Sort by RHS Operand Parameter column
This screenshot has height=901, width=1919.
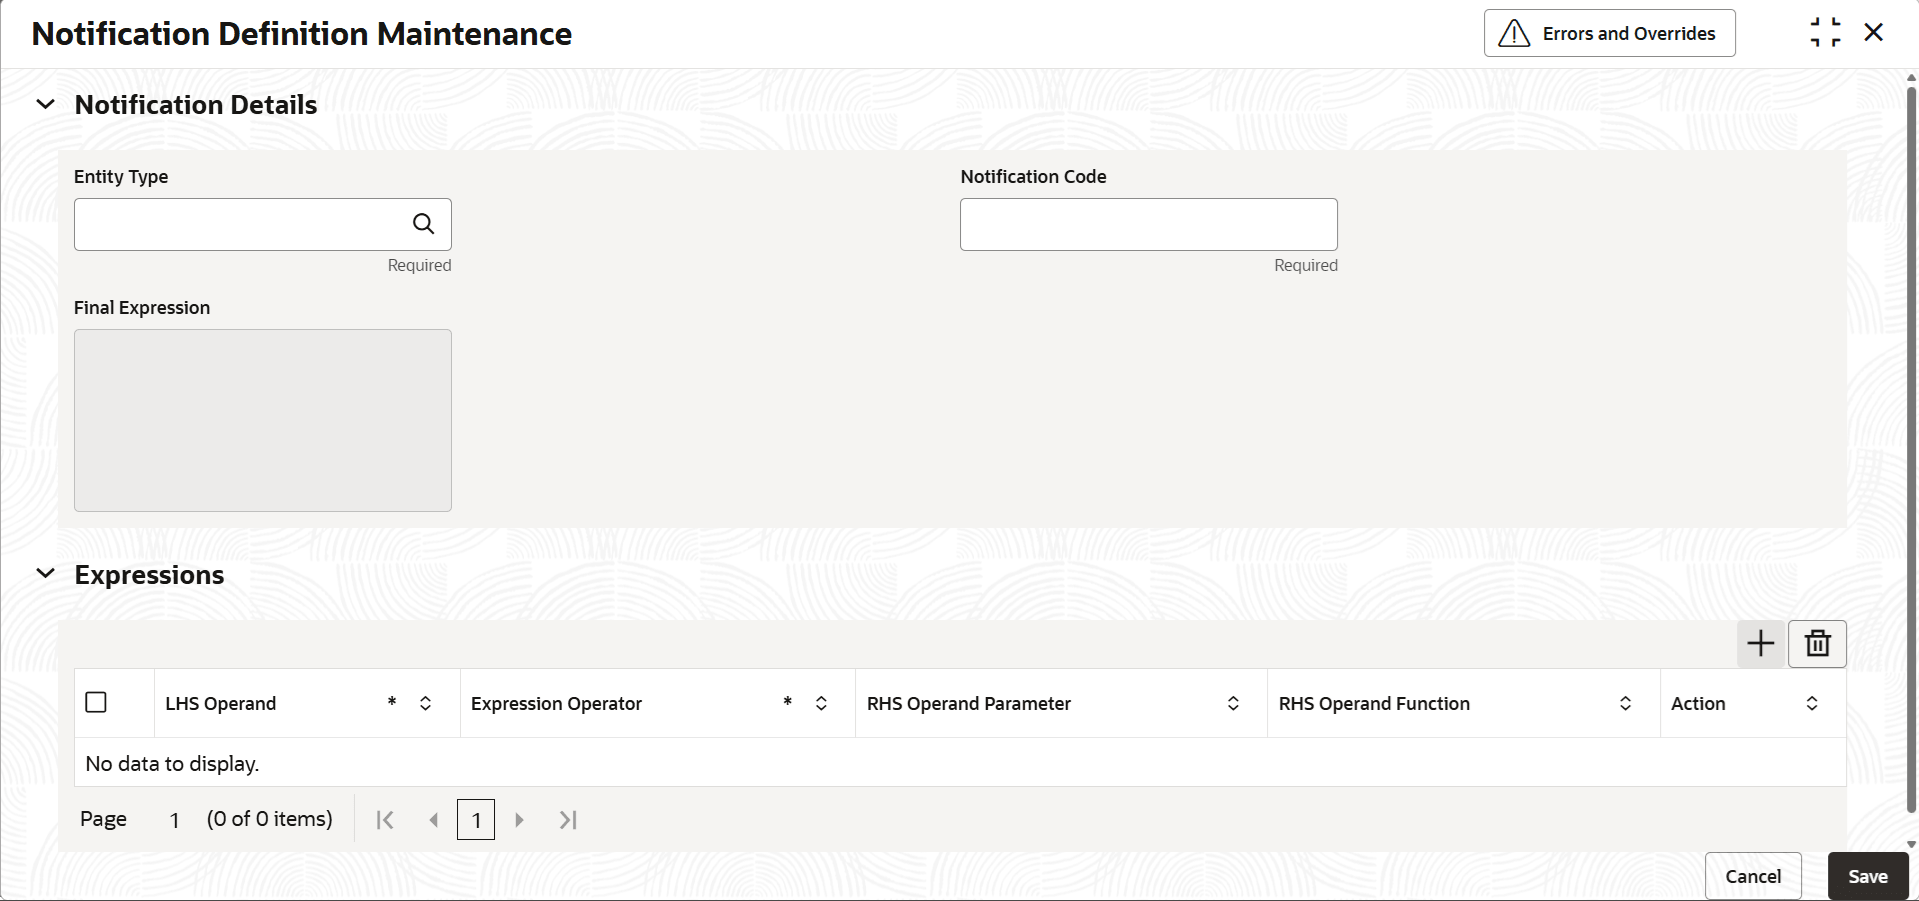1233,704
